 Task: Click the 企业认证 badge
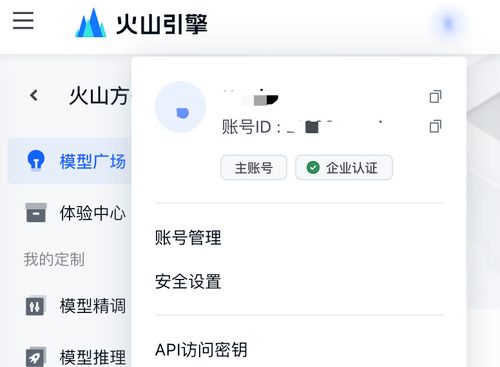click(344, 167)
